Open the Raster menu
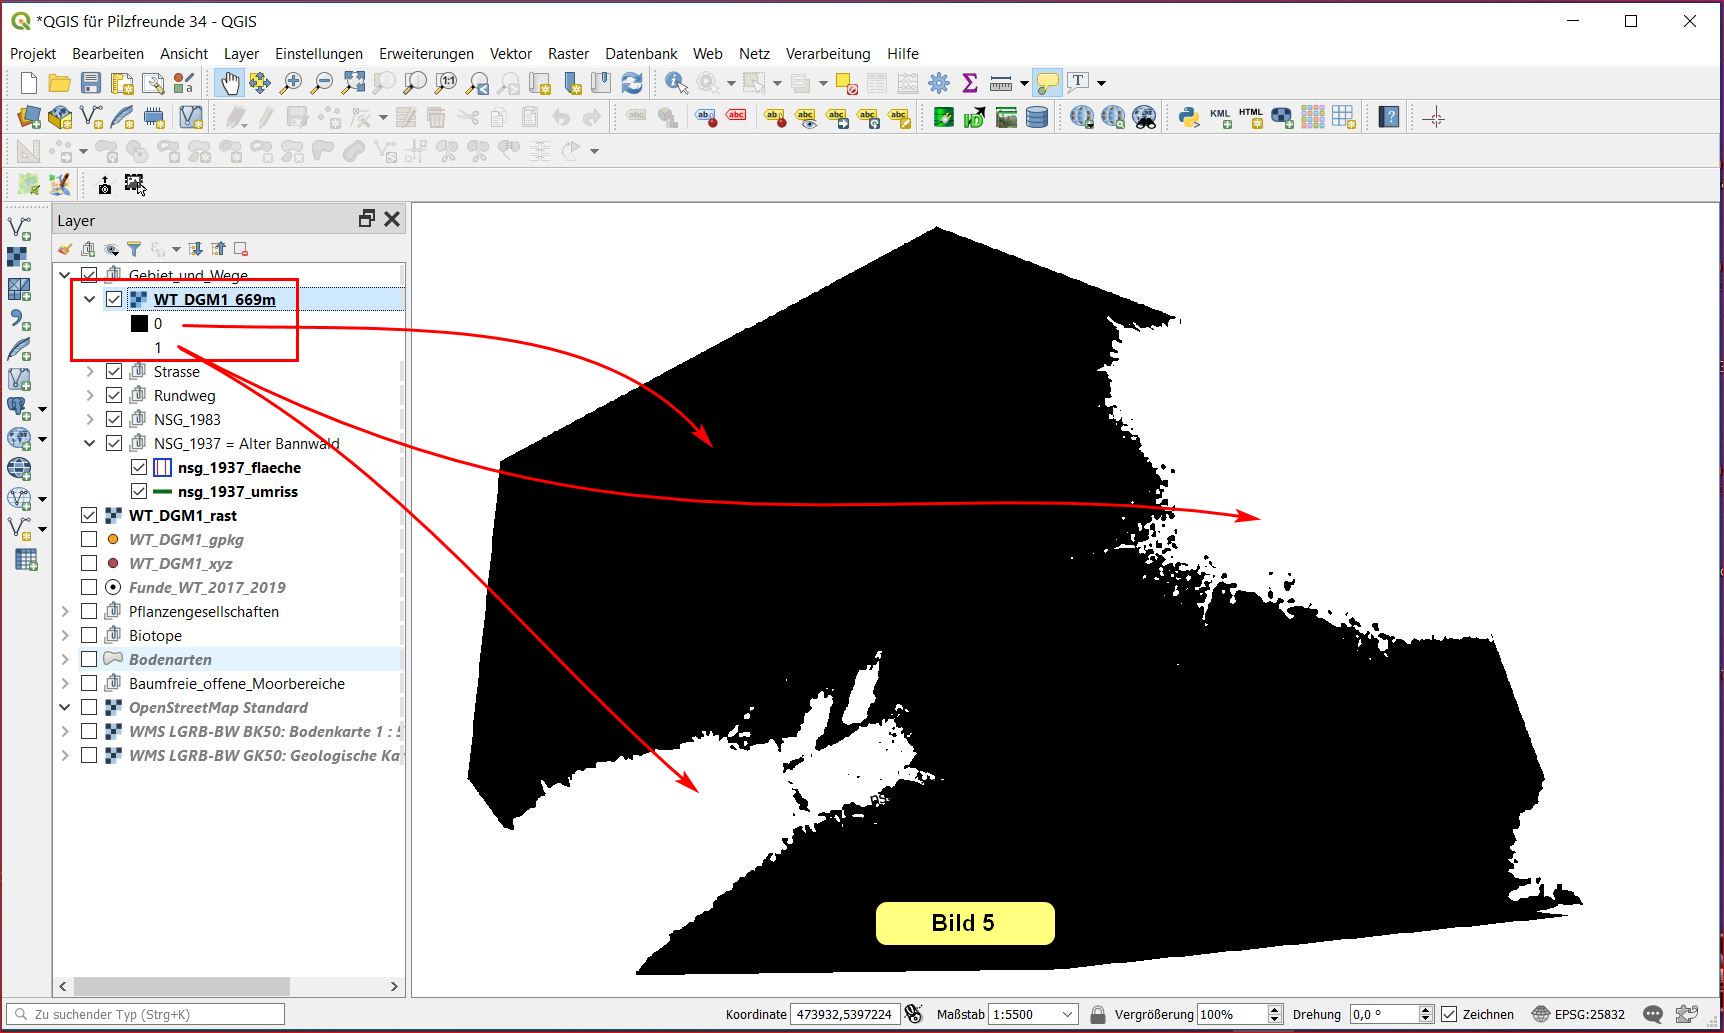 pyautogui.click(x=568, y=54)
